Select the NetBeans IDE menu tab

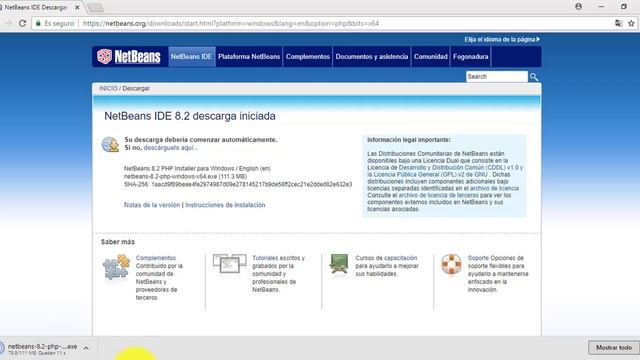click(191, 57)
